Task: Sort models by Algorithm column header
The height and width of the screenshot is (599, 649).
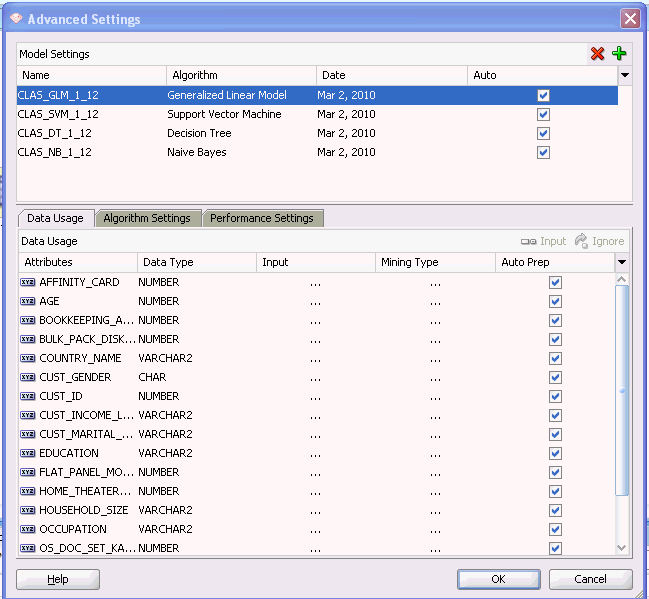Action: tap(241, 75)
